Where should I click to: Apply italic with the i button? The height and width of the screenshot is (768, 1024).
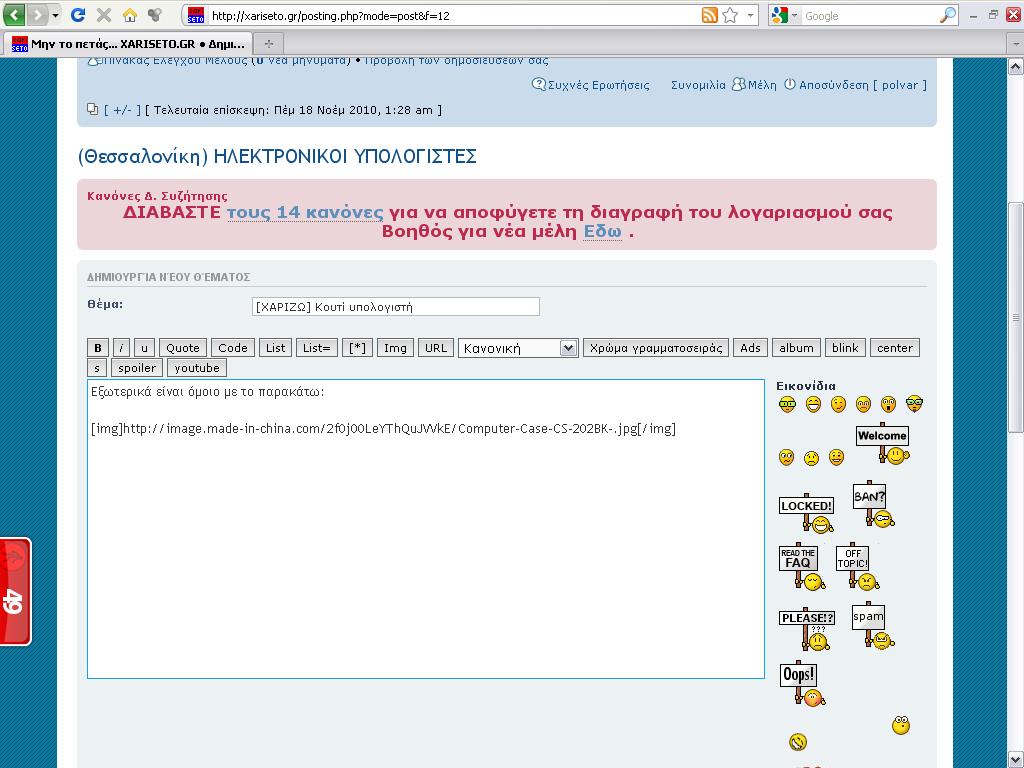point(121,348)
